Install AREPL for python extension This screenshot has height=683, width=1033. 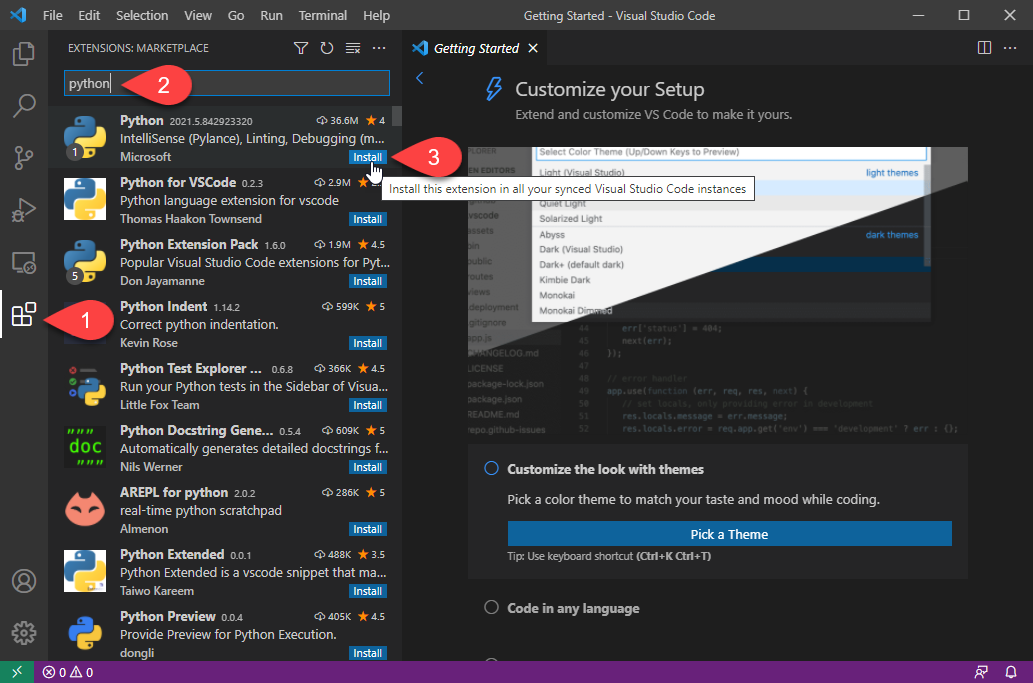pyautogui.click(x=367, y=529)
